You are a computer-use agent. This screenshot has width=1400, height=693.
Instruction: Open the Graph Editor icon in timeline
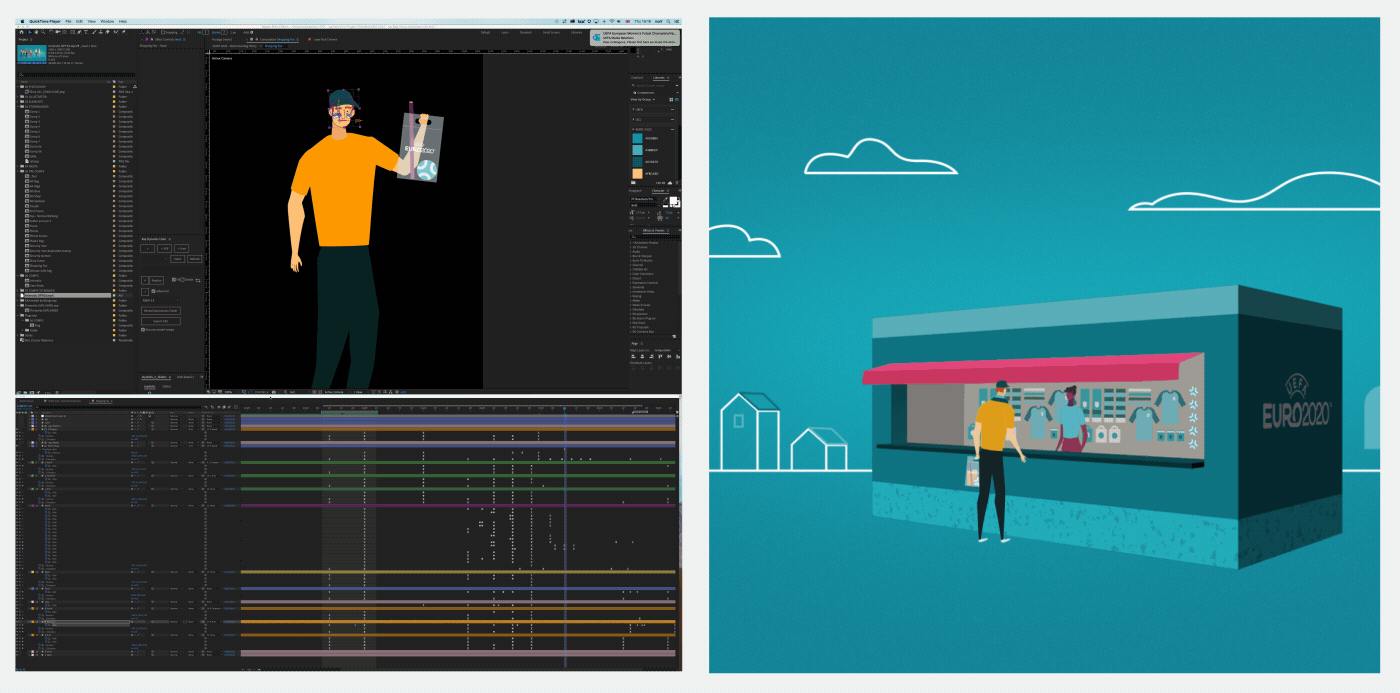236,407
